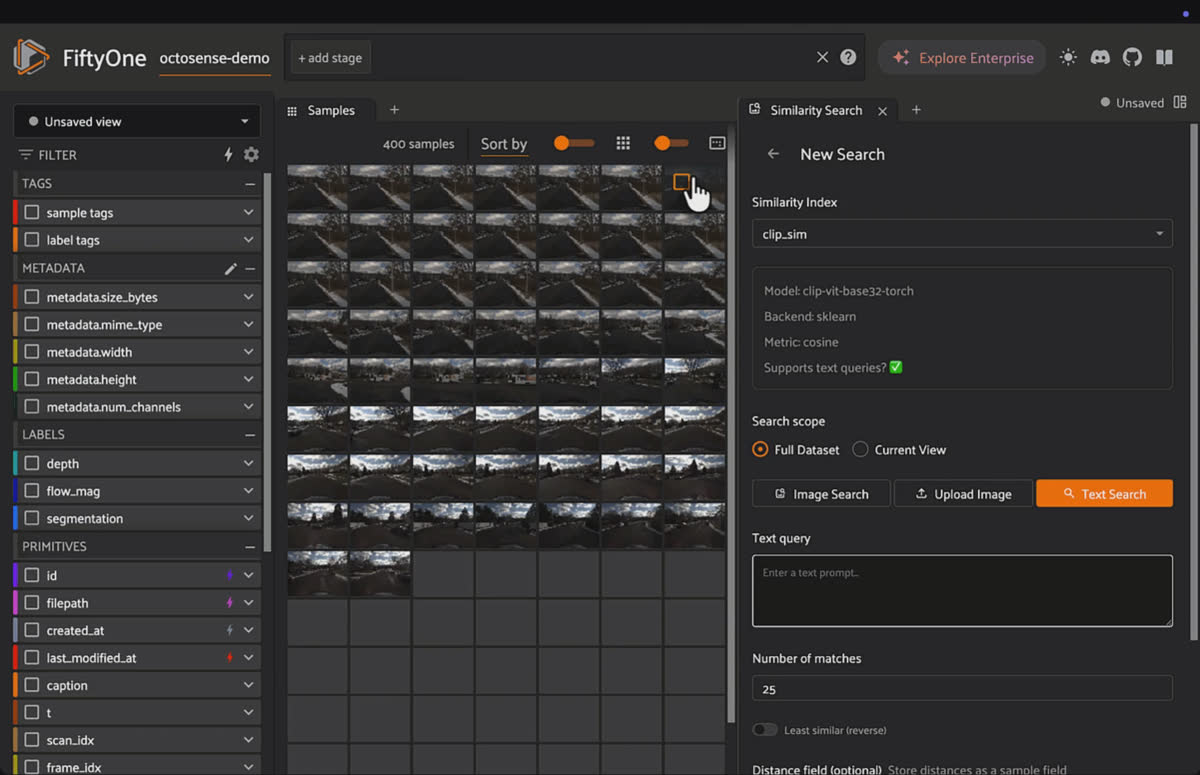Image resolution: width=1200 pixels, height=775 pixels.
Task: Click the Image Search button
Action: (821, 494)
